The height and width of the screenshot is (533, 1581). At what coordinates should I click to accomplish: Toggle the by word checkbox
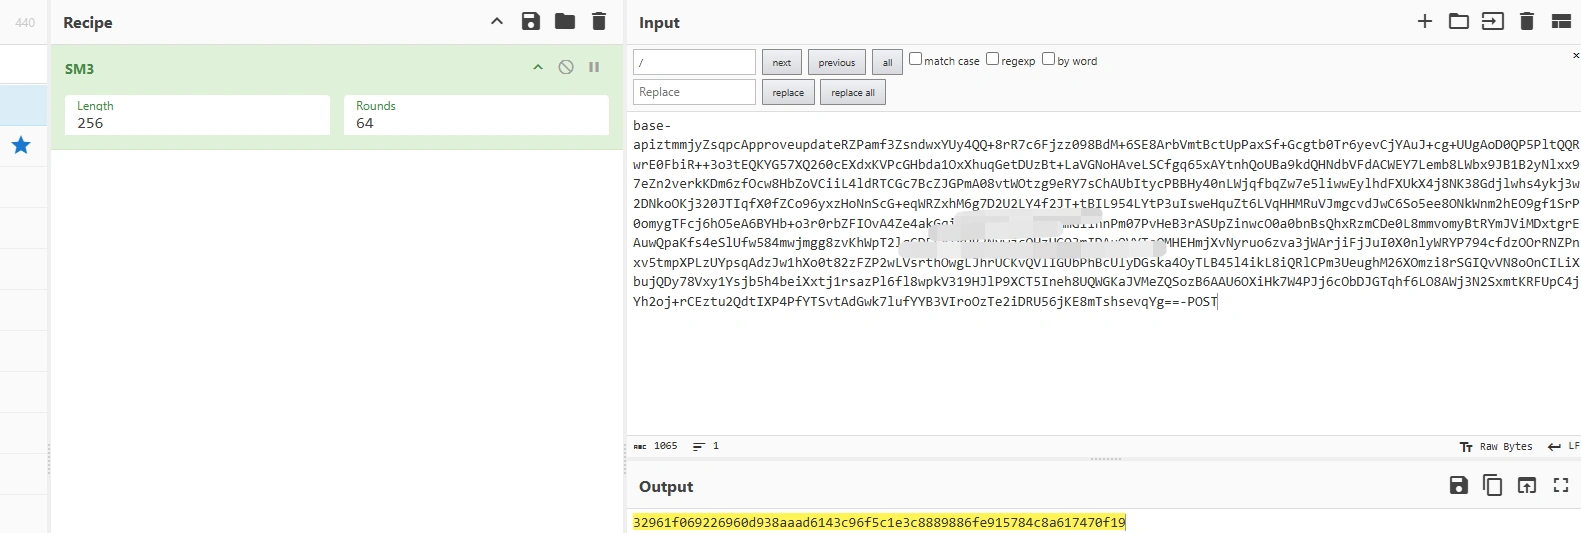tap(1048, 59)
